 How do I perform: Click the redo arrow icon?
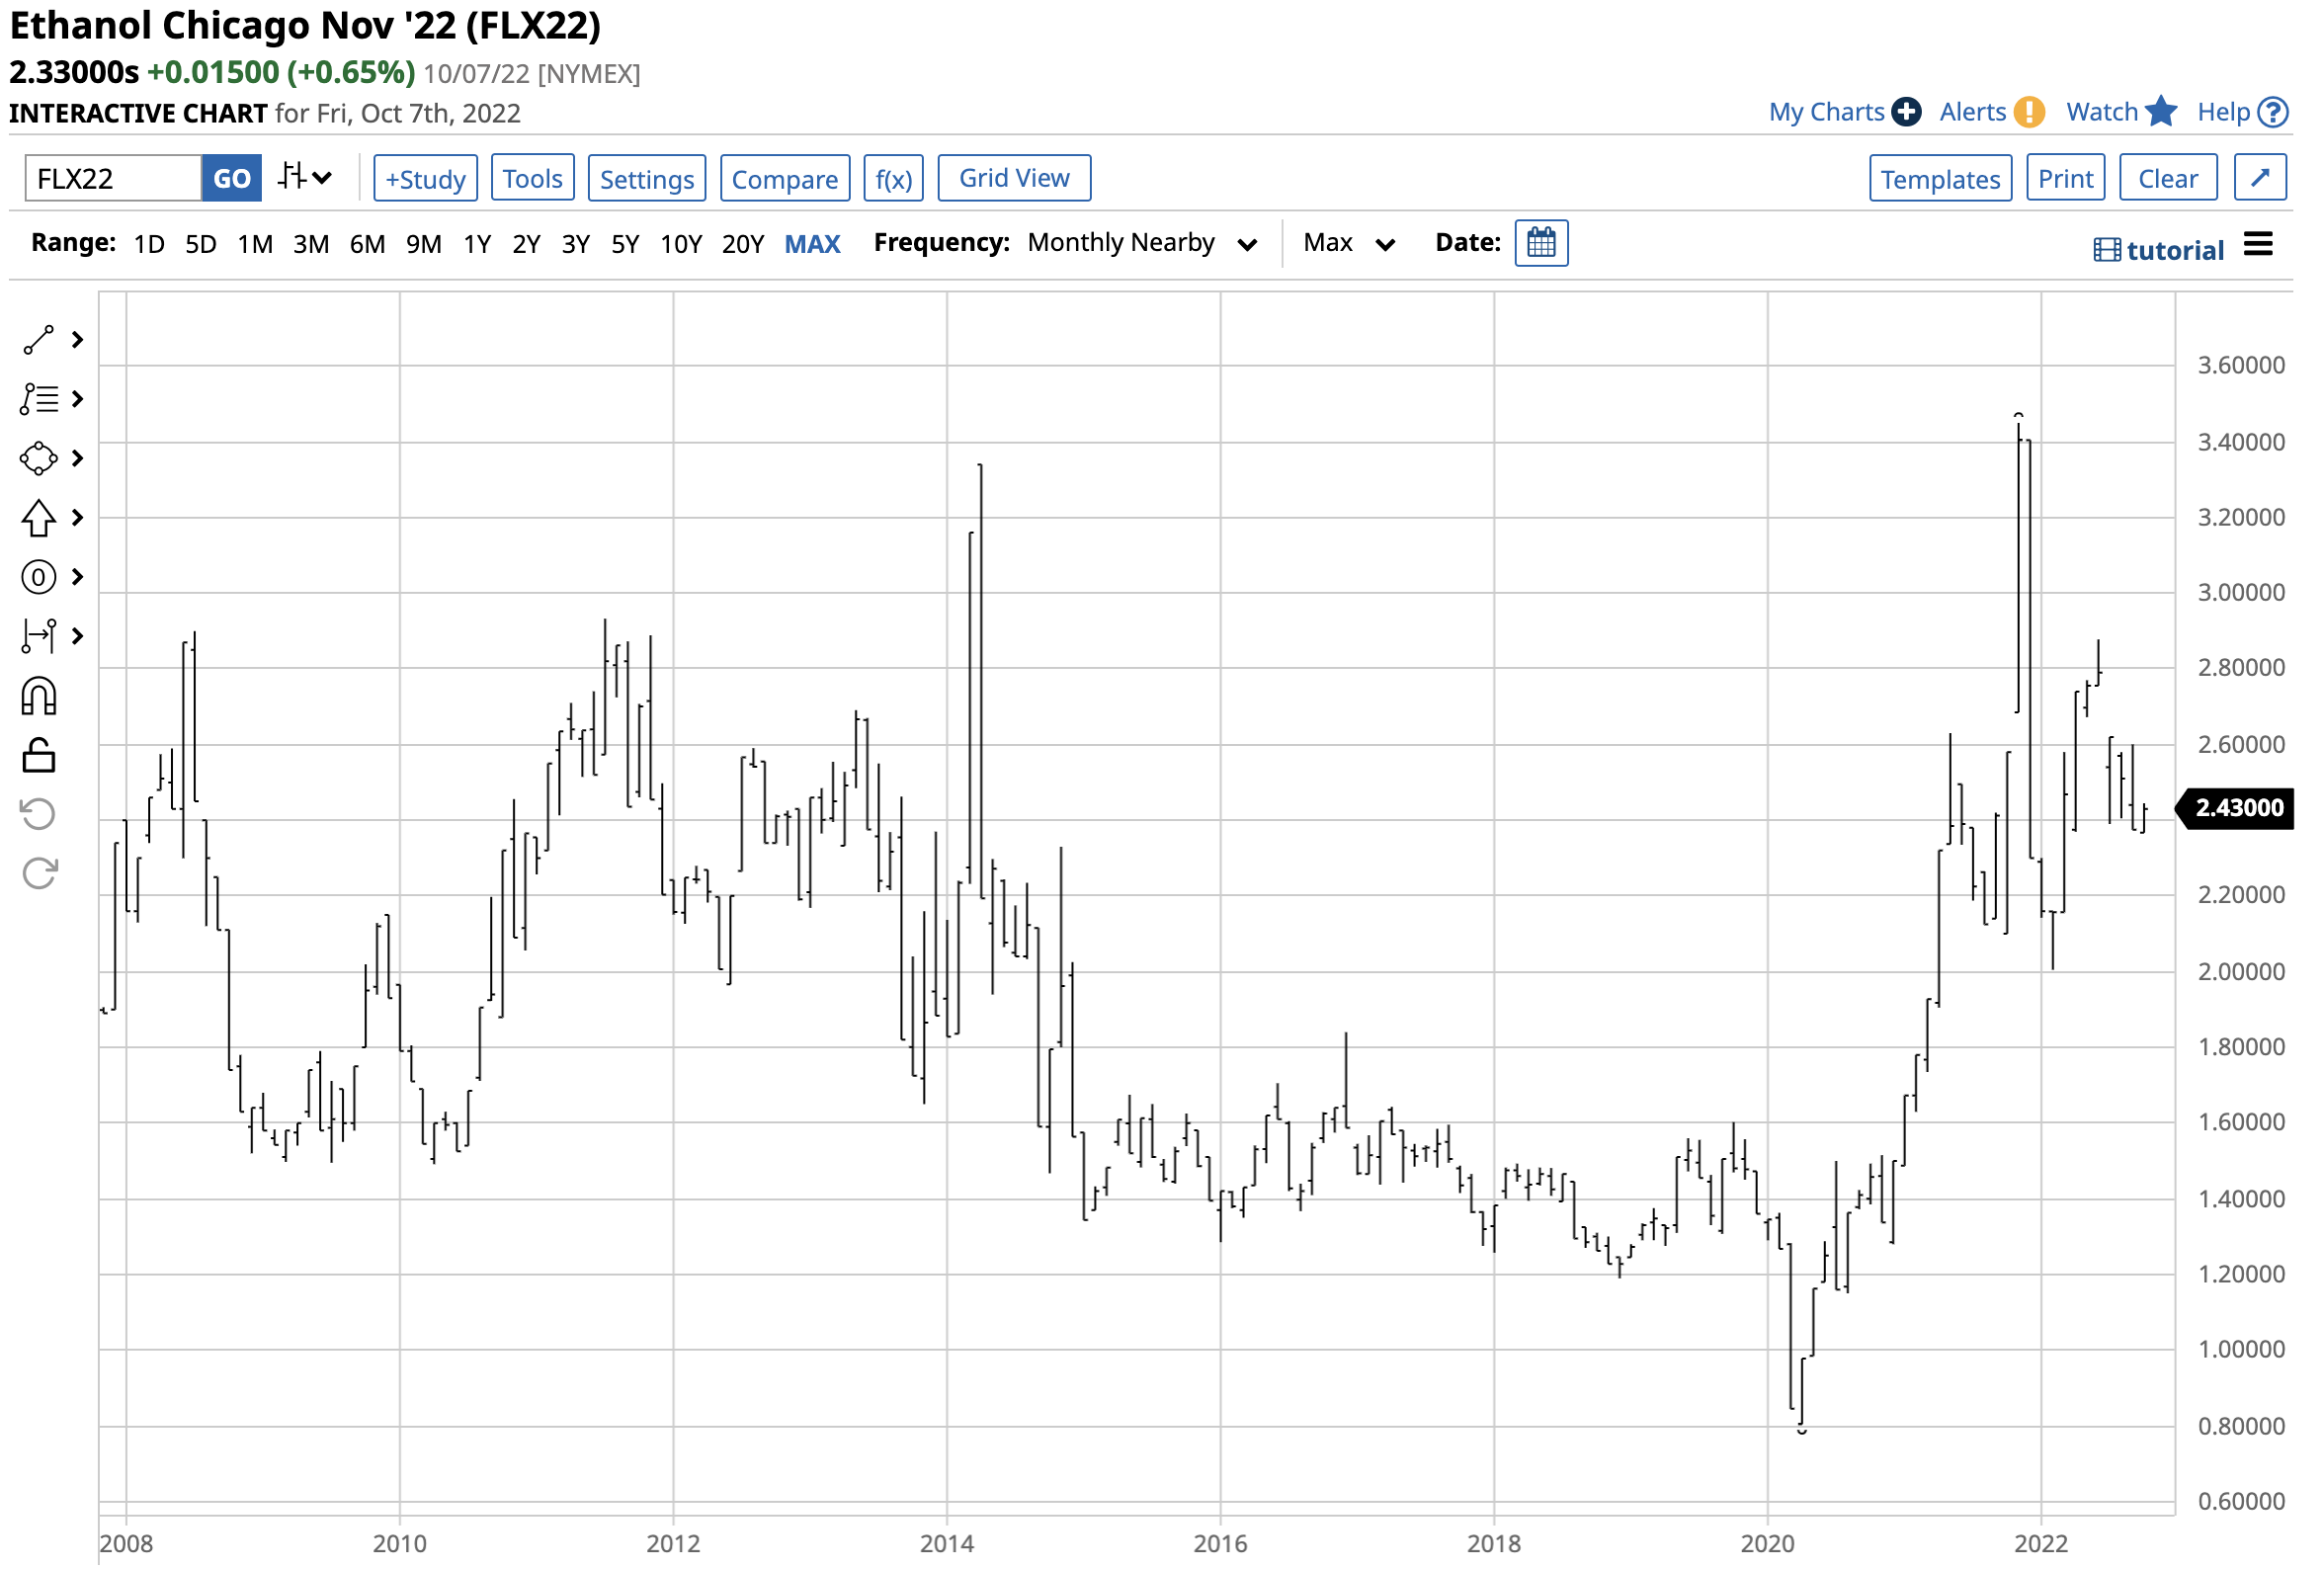click(38, 875)
